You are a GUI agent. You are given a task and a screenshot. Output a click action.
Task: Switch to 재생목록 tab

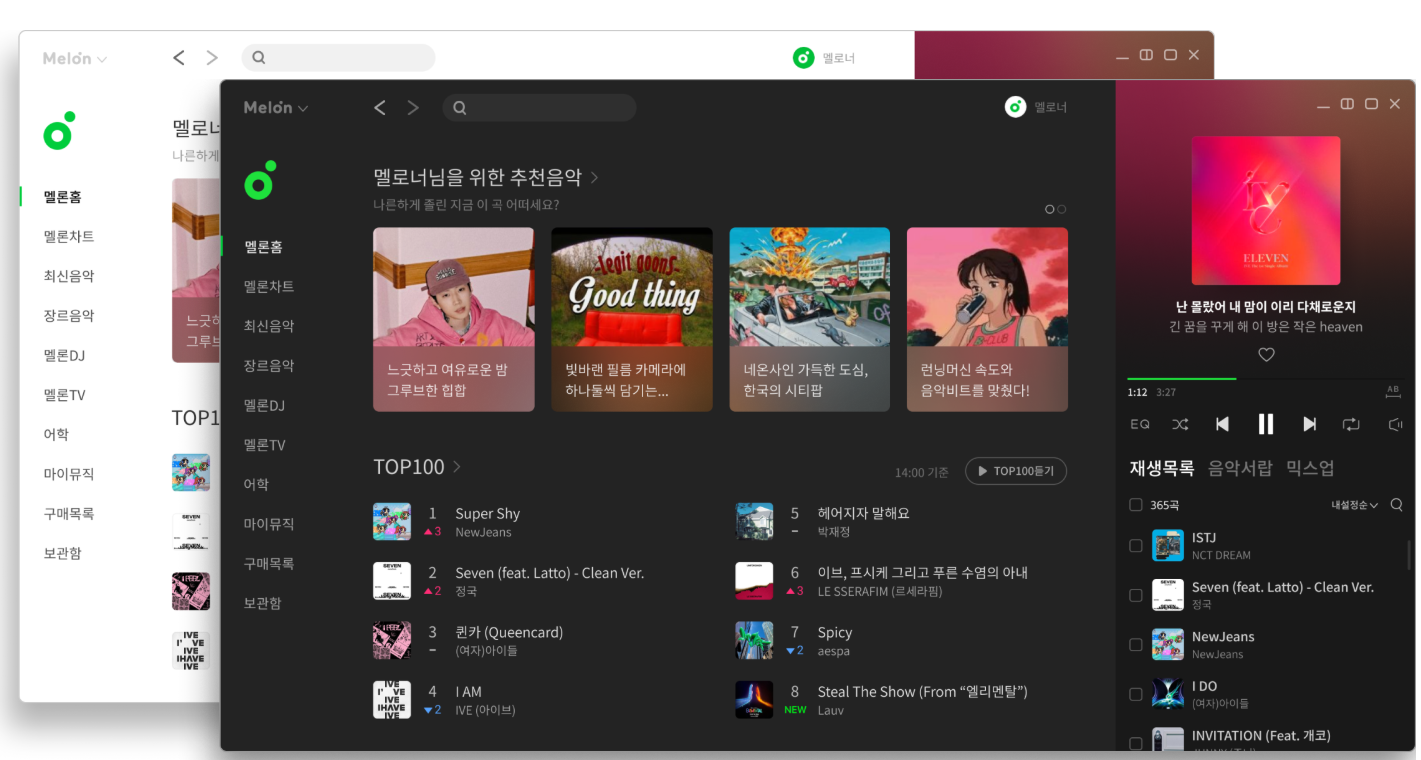pyautogui.click(x=1162, y=468)
